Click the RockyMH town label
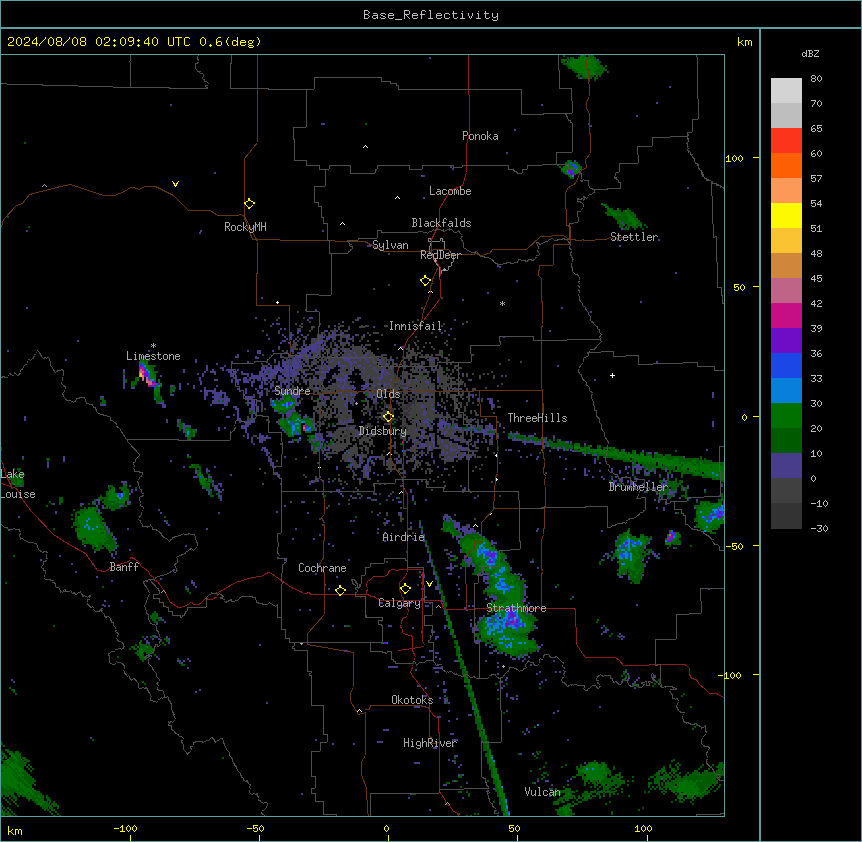The image size is (862, 842). pyautogui.click(x=245, y=228)
